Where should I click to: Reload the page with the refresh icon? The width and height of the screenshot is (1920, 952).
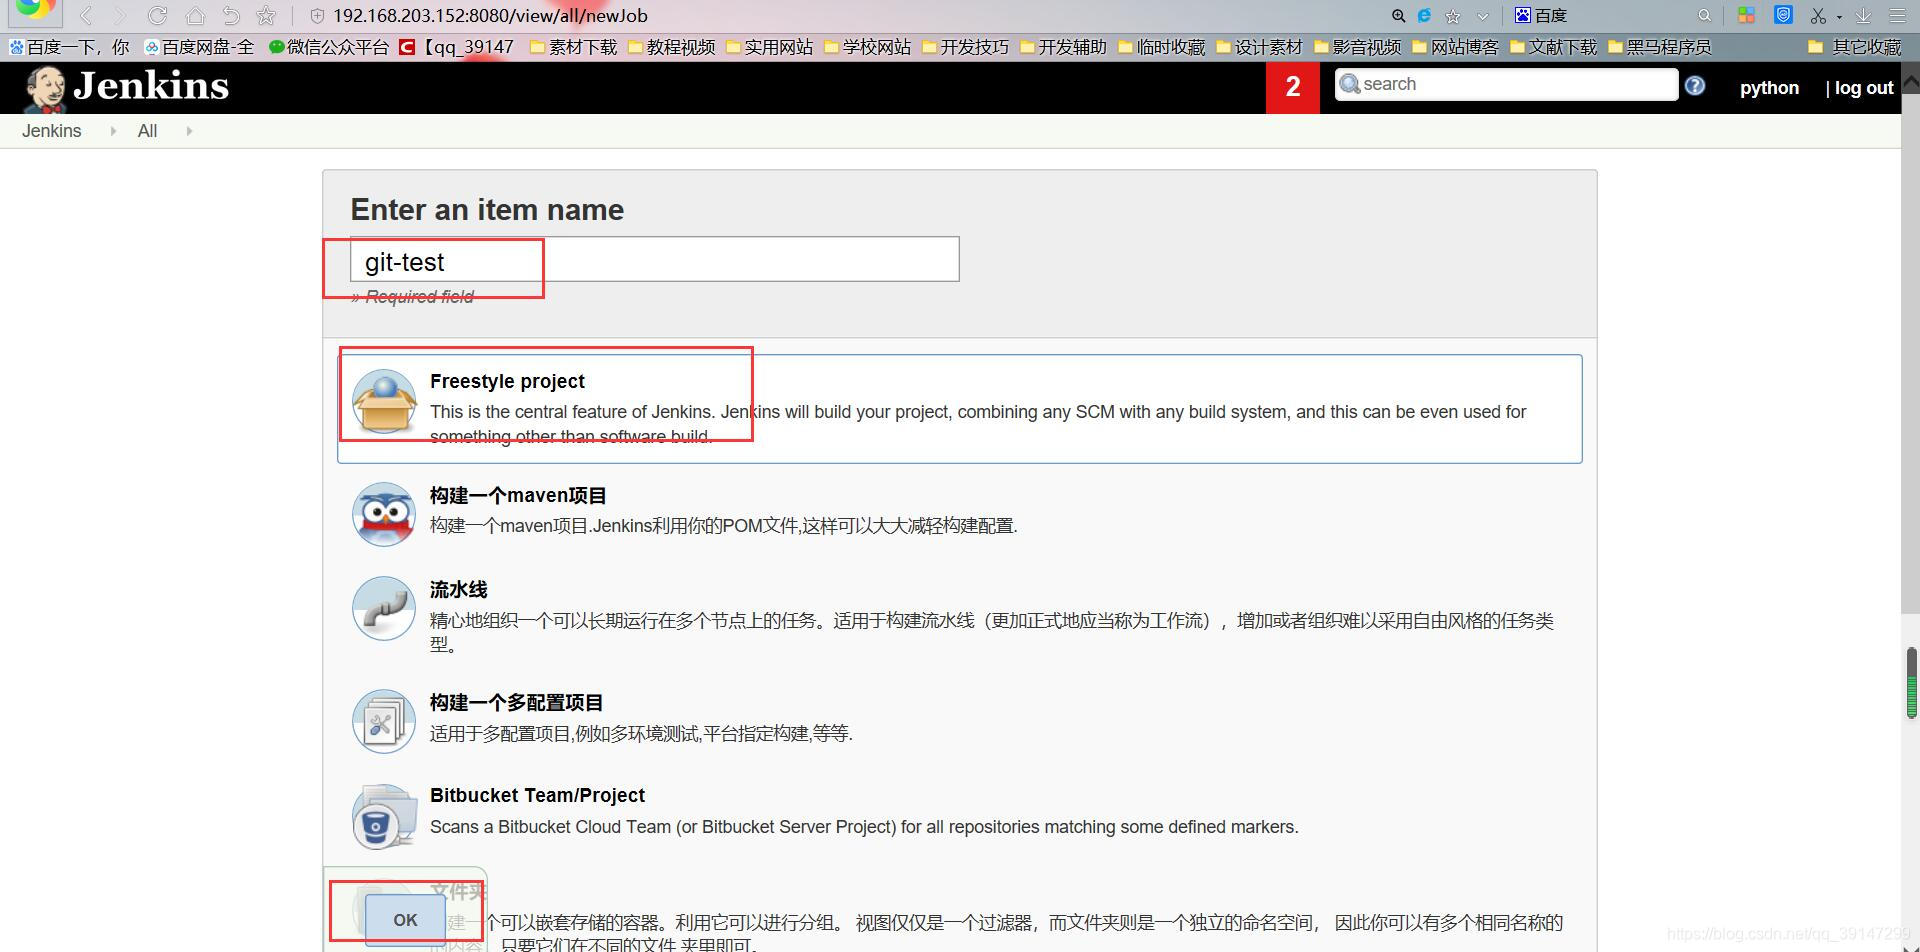pos(157,15)
